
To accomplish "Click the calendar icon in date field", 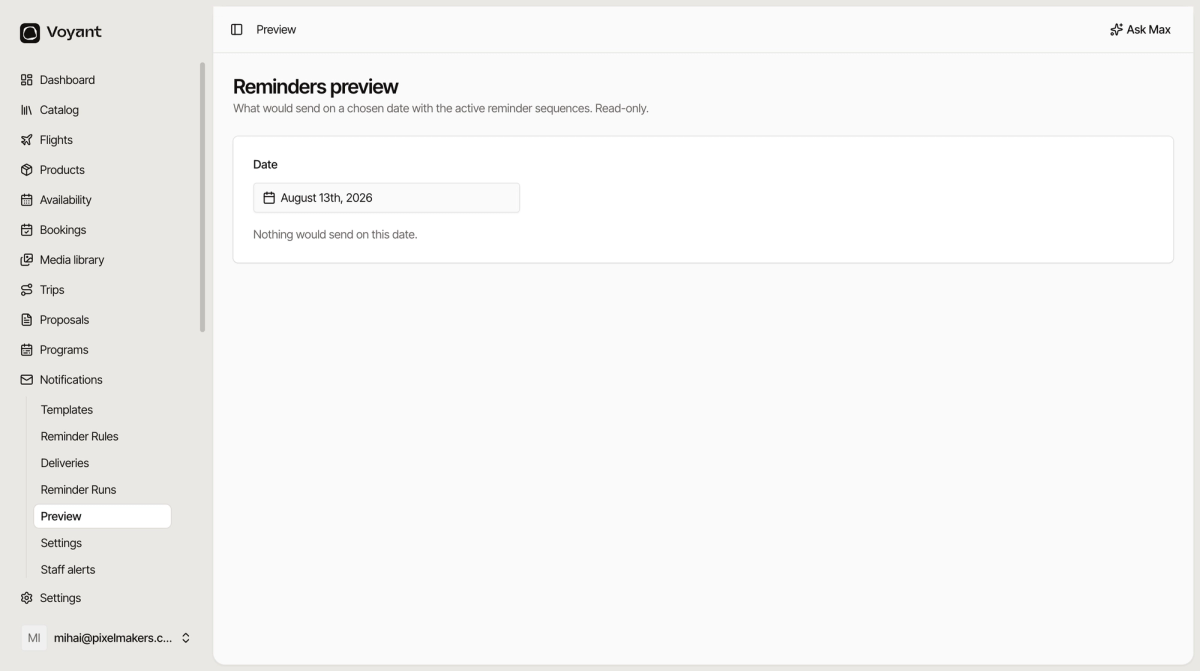I will (x=269, y=198).
